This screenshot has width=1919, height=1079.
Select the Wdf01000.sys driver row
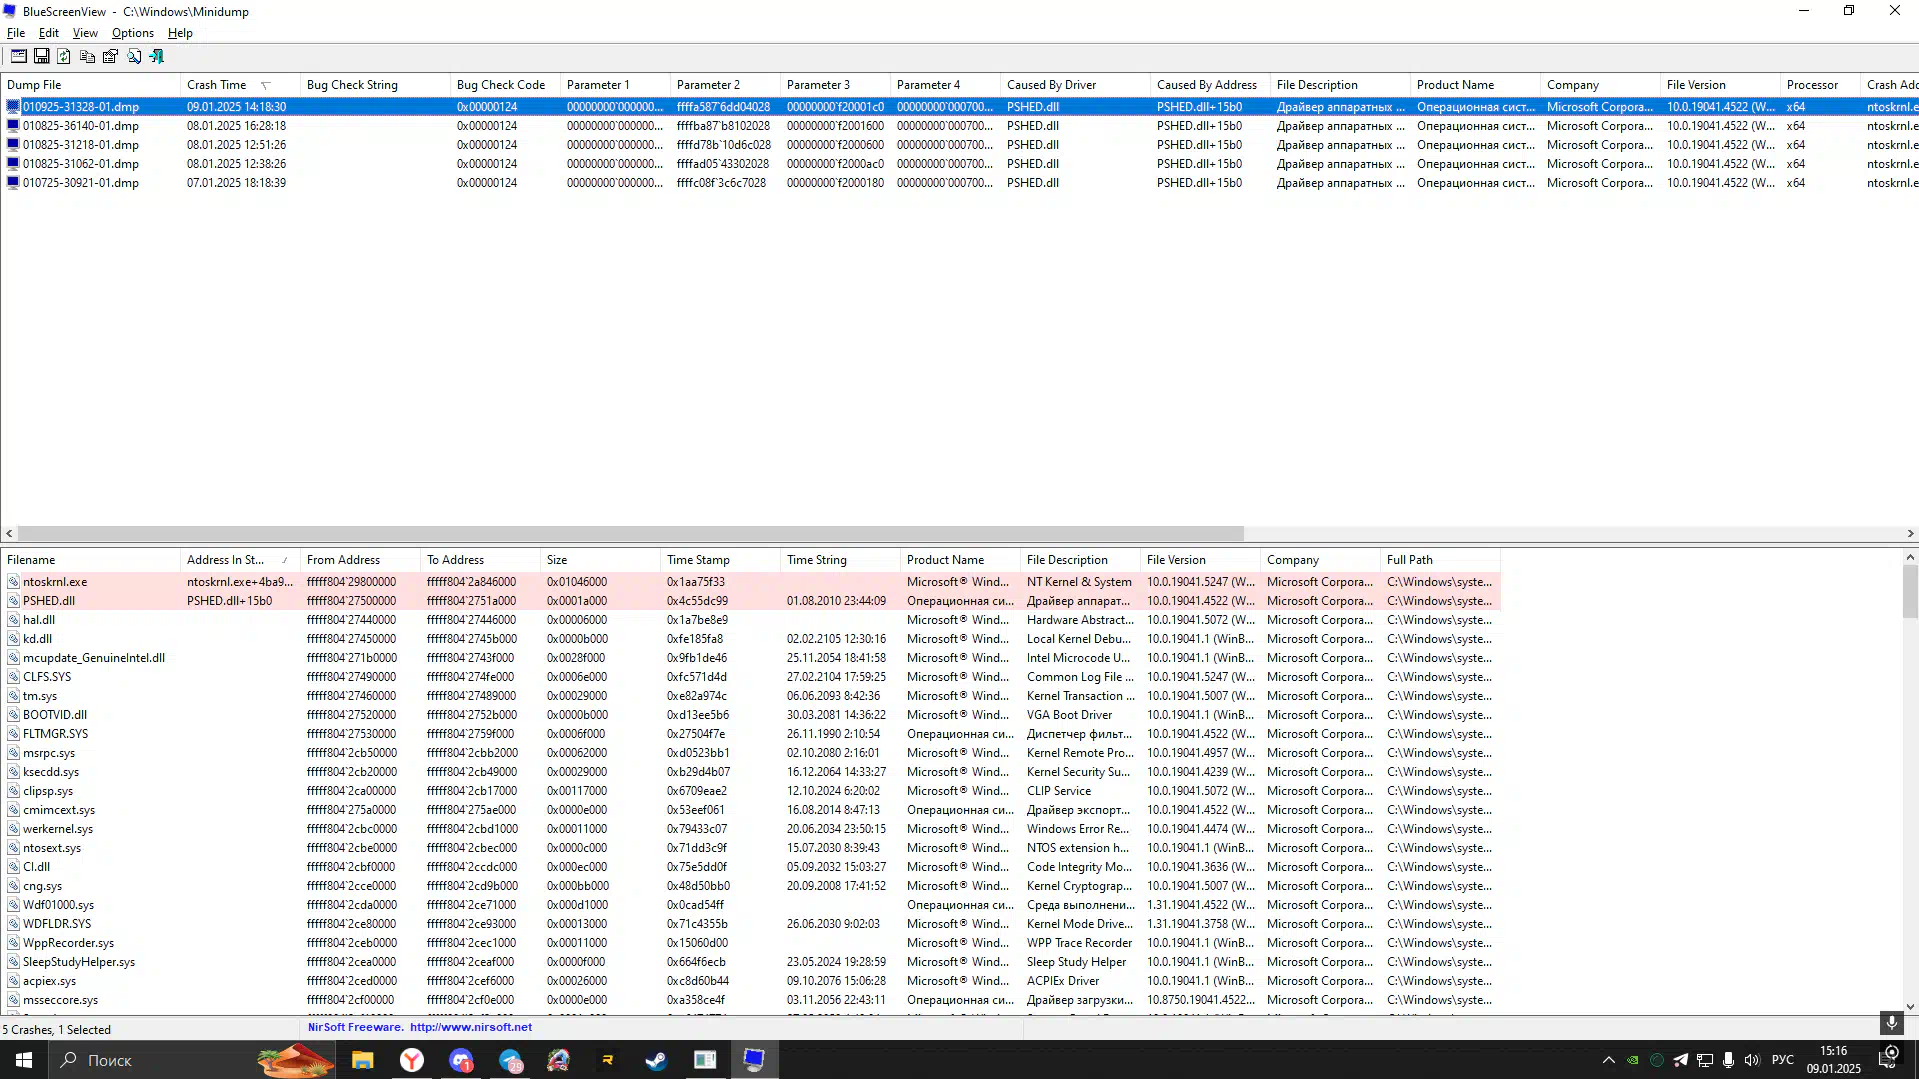[750, 905]
